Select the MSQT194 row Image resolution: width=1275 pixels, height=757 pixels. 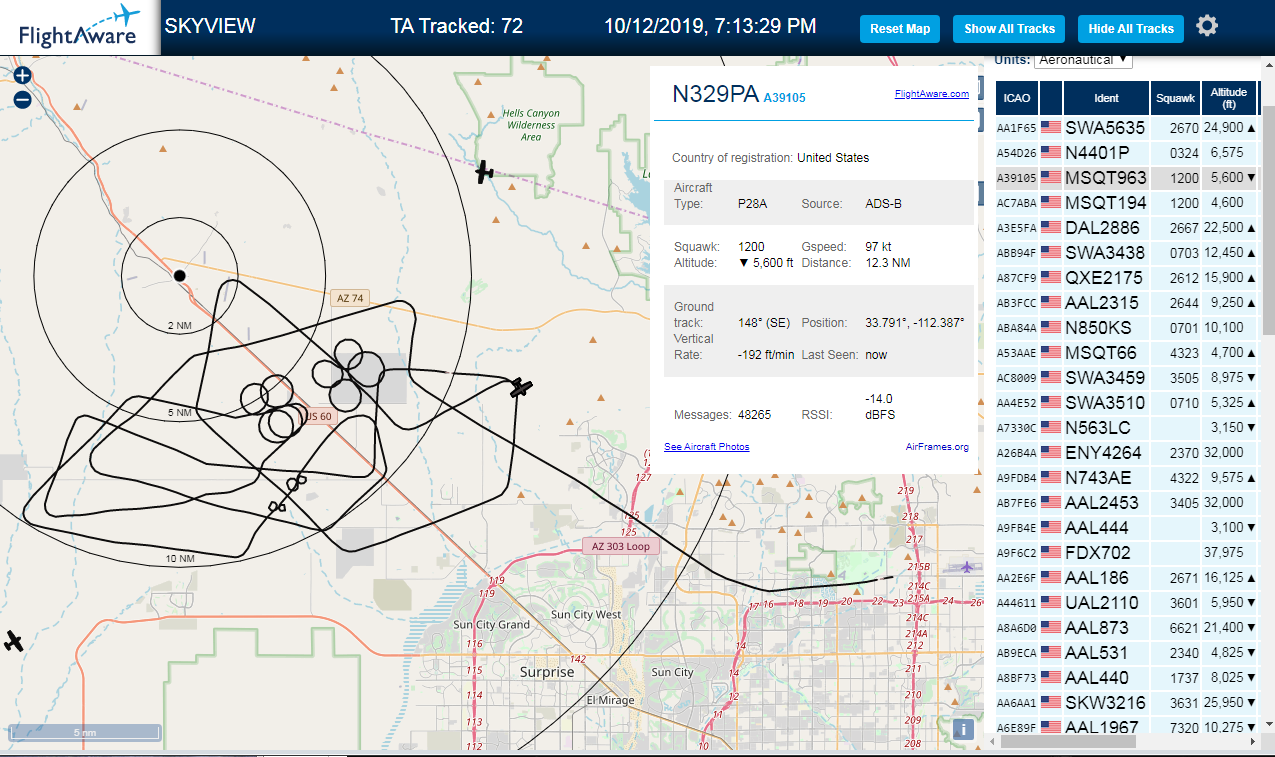[1127, 203]
